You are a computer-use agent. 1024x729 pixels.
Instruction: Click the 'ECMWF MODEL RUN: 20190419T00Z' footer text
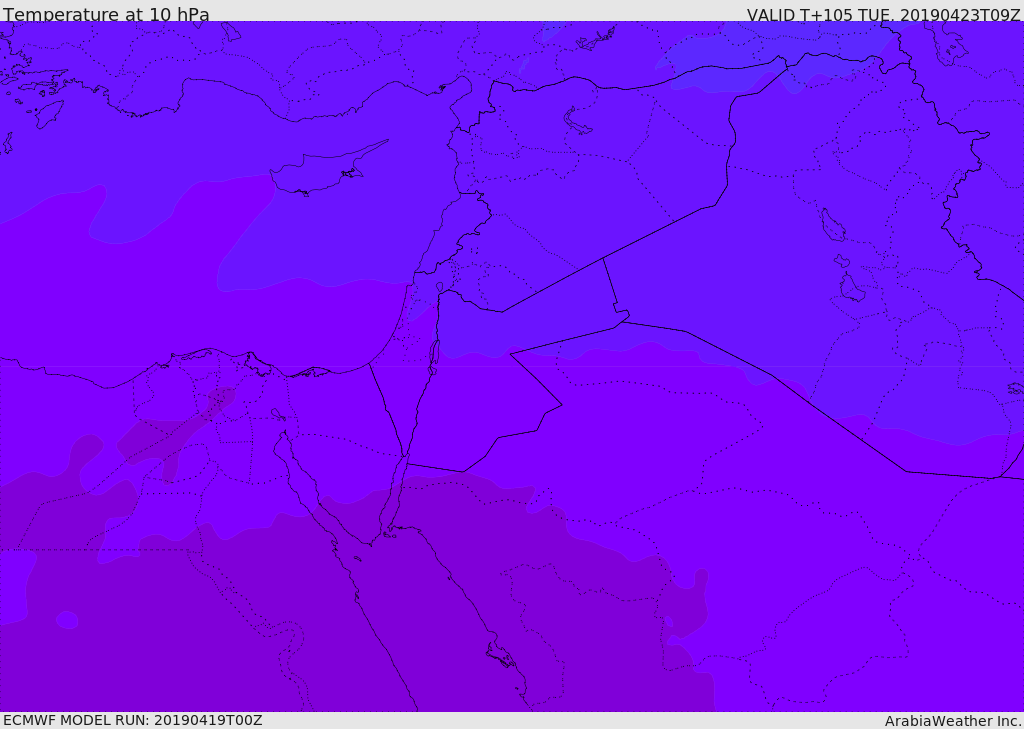133,721
